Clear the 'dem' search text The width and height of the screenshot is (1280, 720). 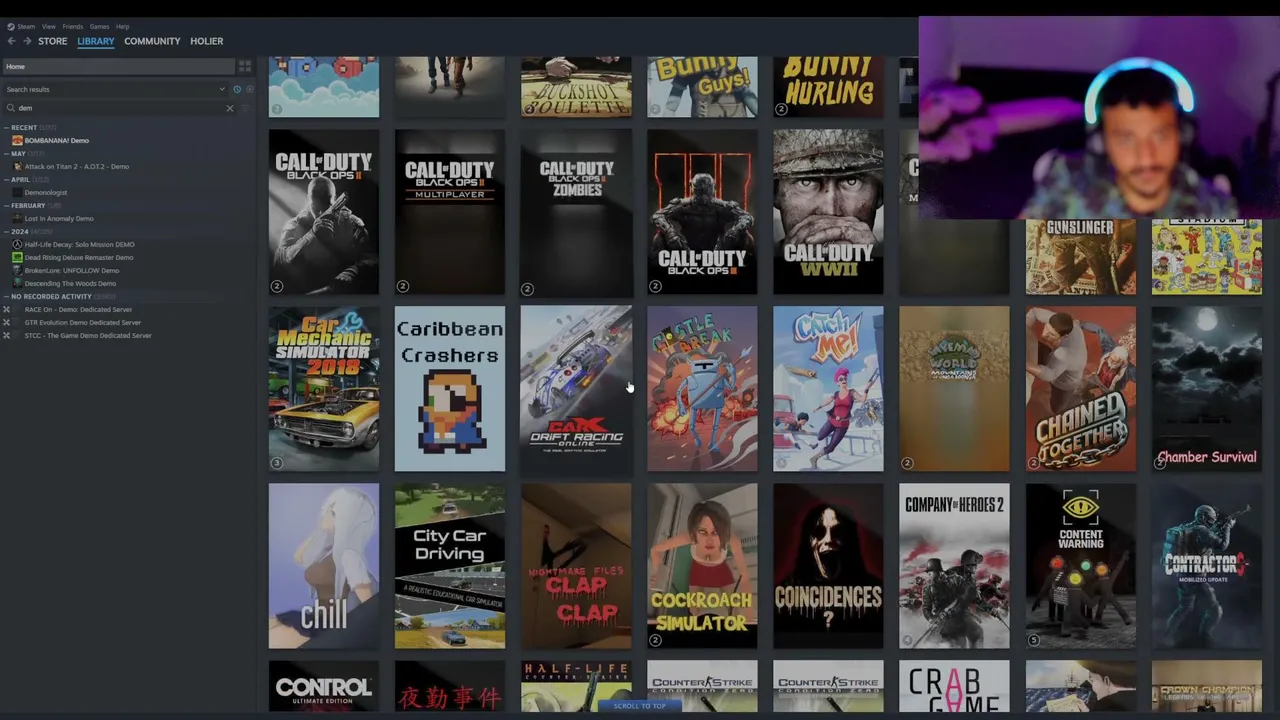(x=229, y=108)
